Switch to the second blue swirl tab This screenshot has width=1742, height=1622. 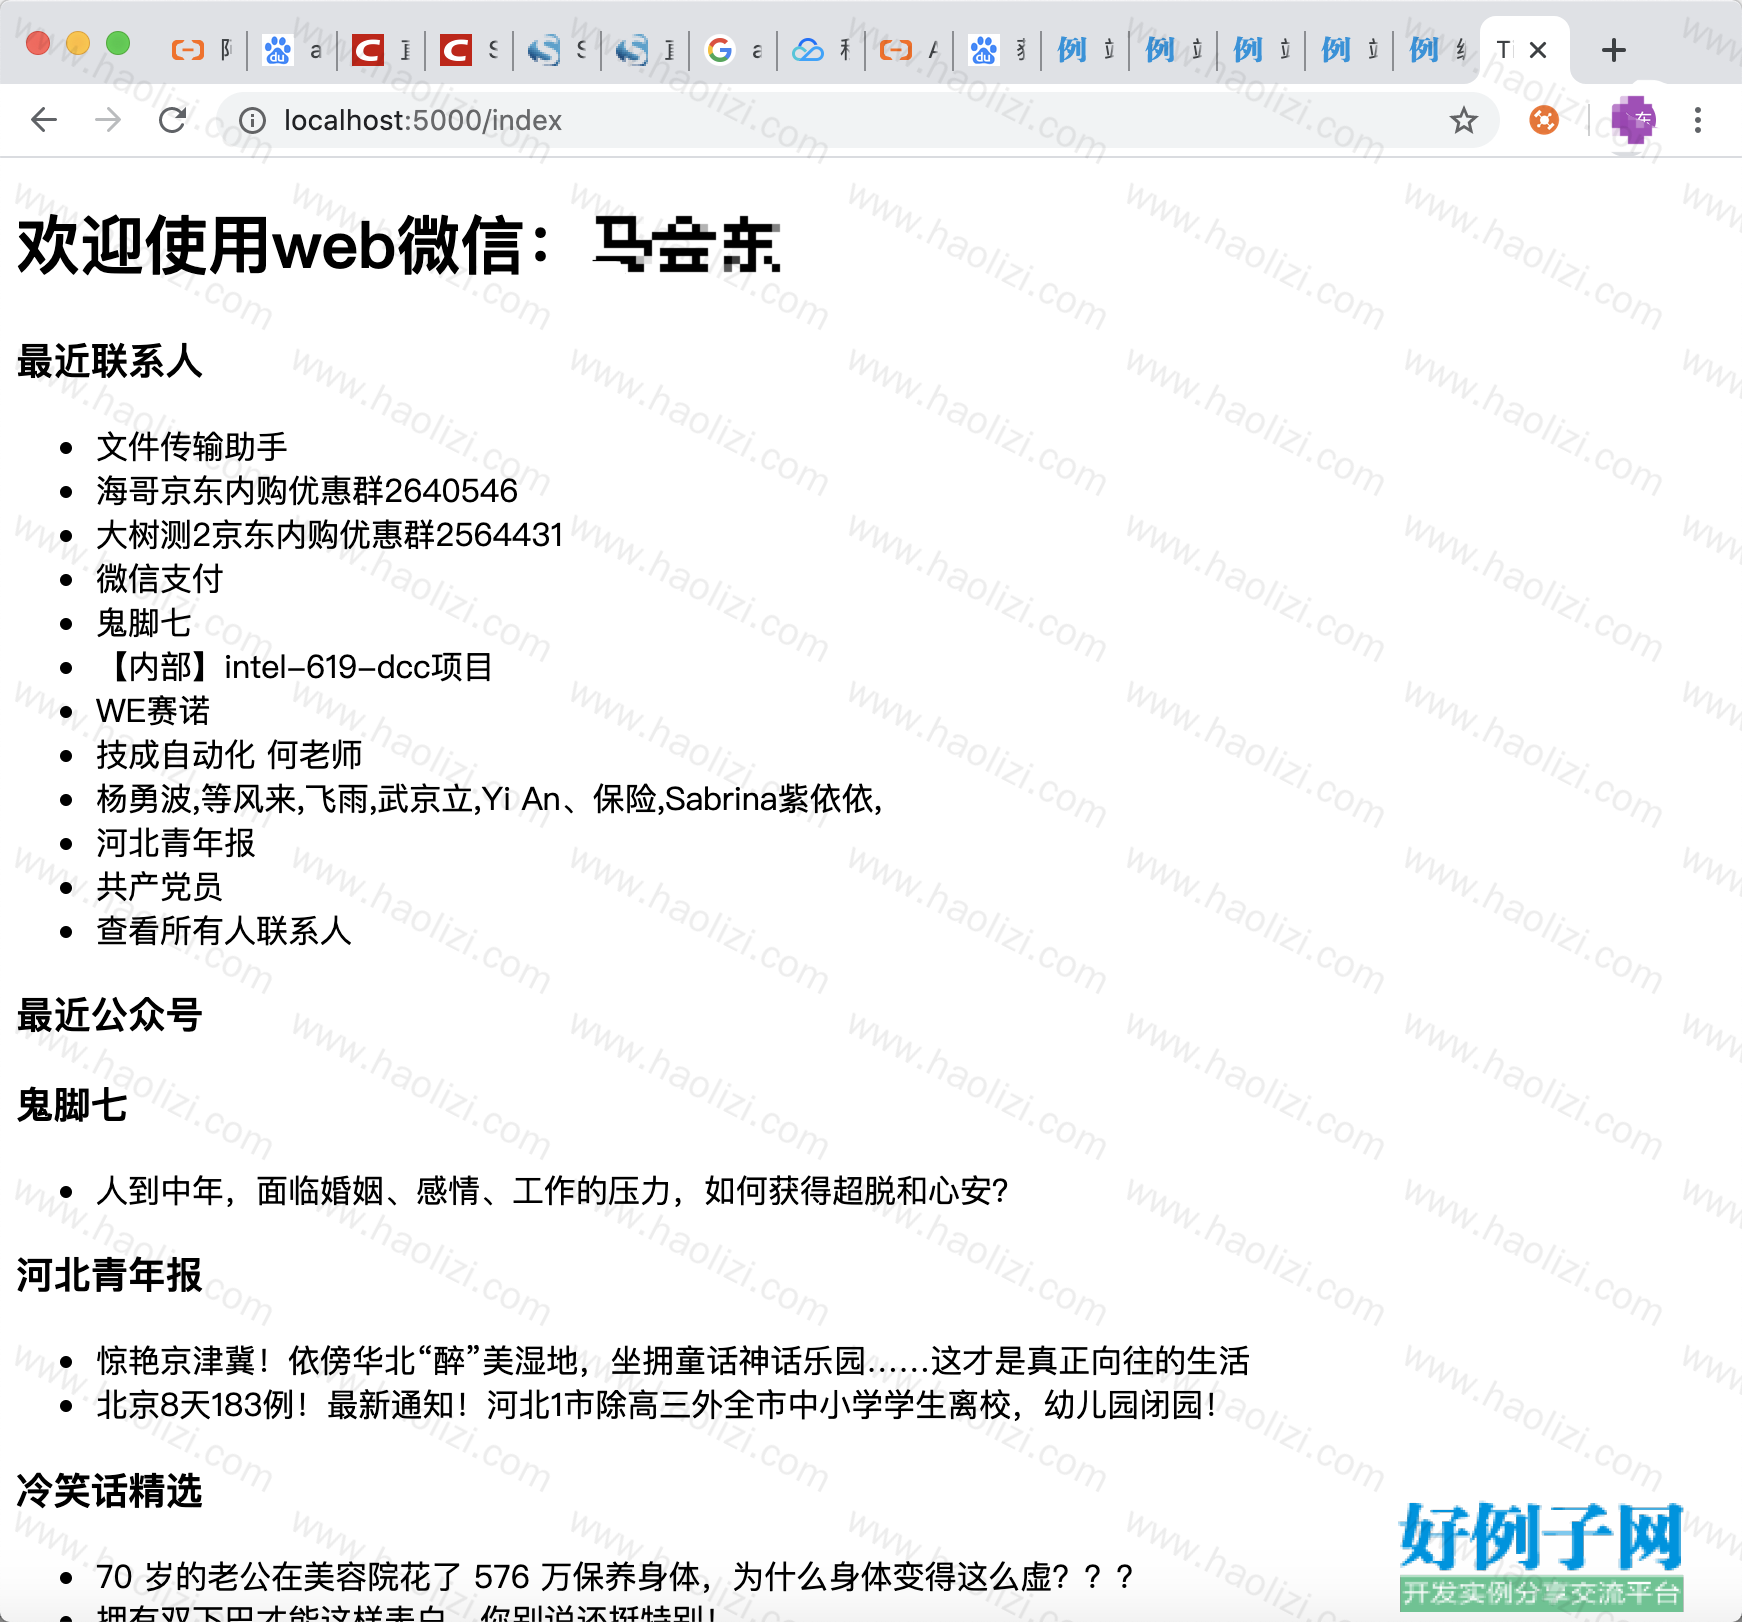pyautogui.click(x=644, y=50)
